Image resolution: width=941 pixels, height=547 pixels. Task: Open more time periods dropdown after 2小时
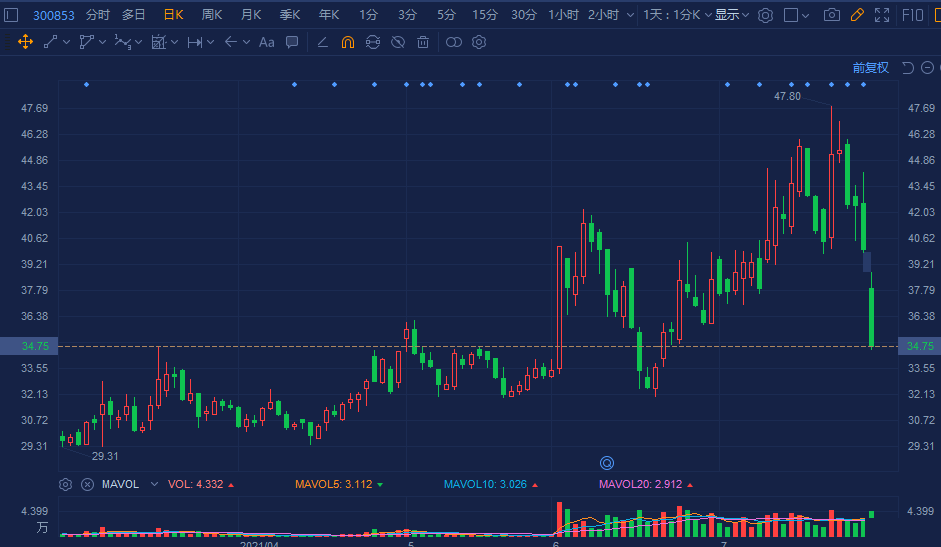pos(630,15)
